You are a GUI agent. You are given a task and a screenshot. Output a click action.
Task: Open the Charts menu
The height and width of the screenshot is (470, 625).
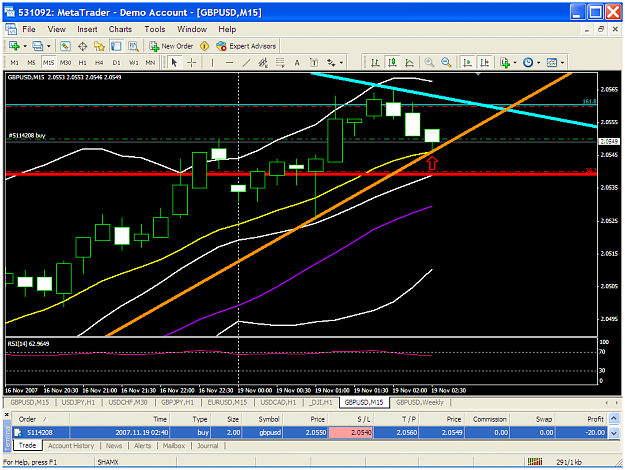click(x=120, y=29)
